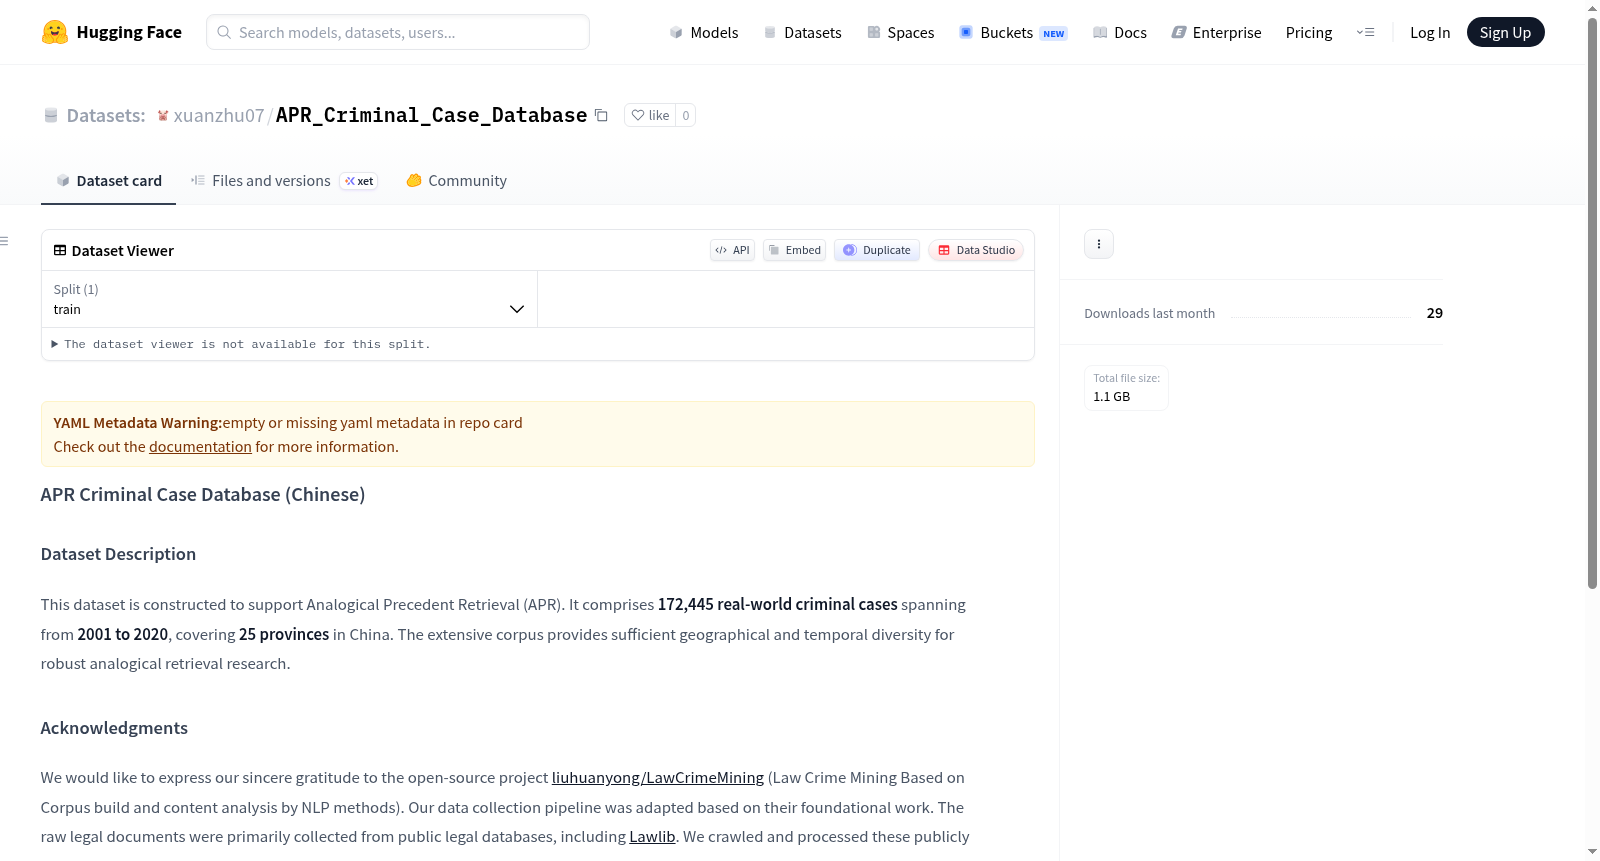Open the Lawlib link
Viewport: 1600px width, 861px height.
pos(652,837)
